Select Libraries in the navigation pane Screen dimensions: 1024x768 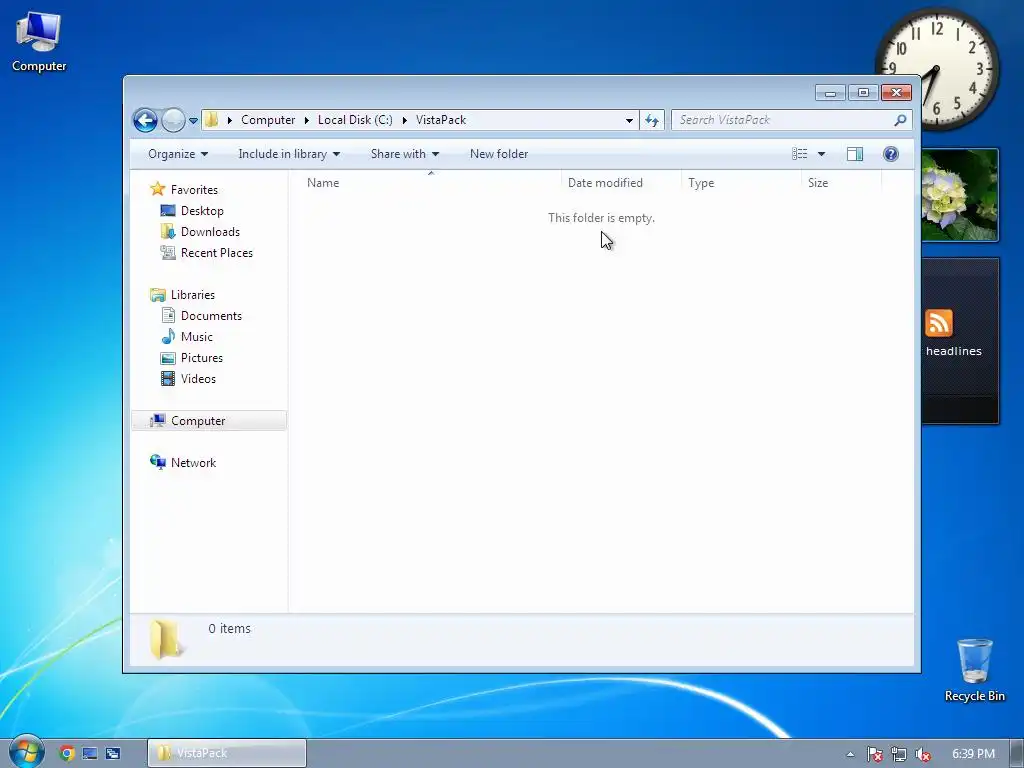(193, 295)
